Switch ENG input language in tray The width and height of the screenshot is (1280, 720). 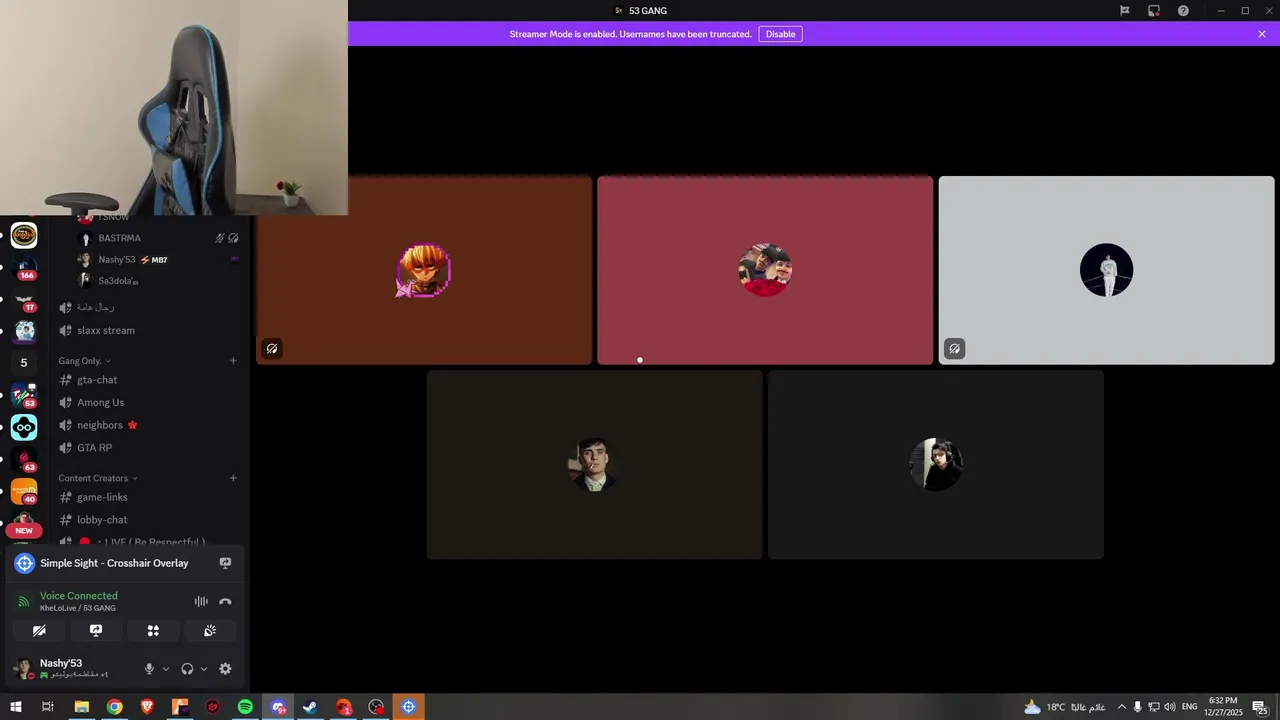coord(1189,707)
